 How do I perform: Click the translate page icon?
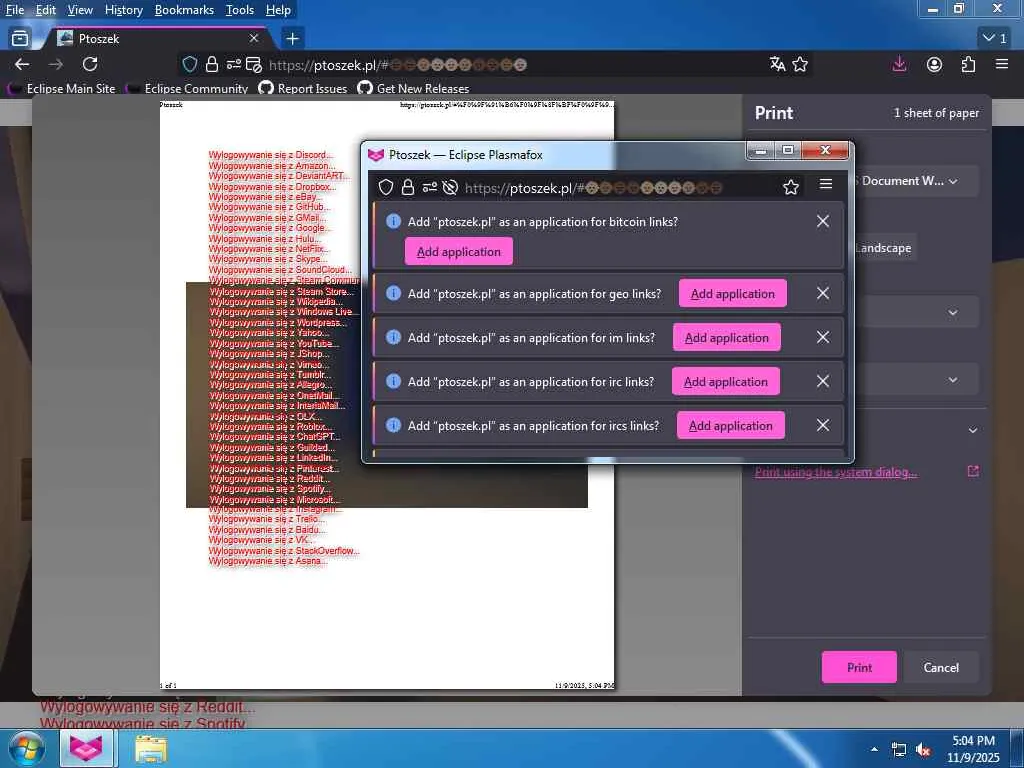click(x=777, y=64)
